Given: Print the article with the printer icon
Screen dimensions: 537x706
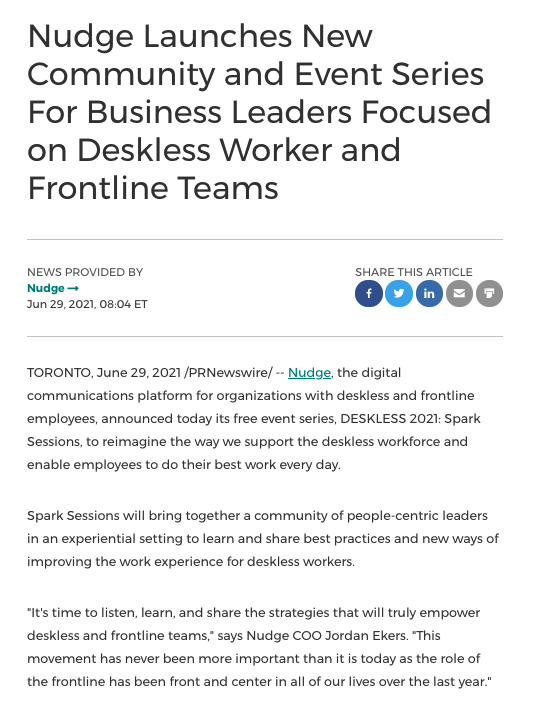Looking at the screenshot, I should (x=489, y=294).
